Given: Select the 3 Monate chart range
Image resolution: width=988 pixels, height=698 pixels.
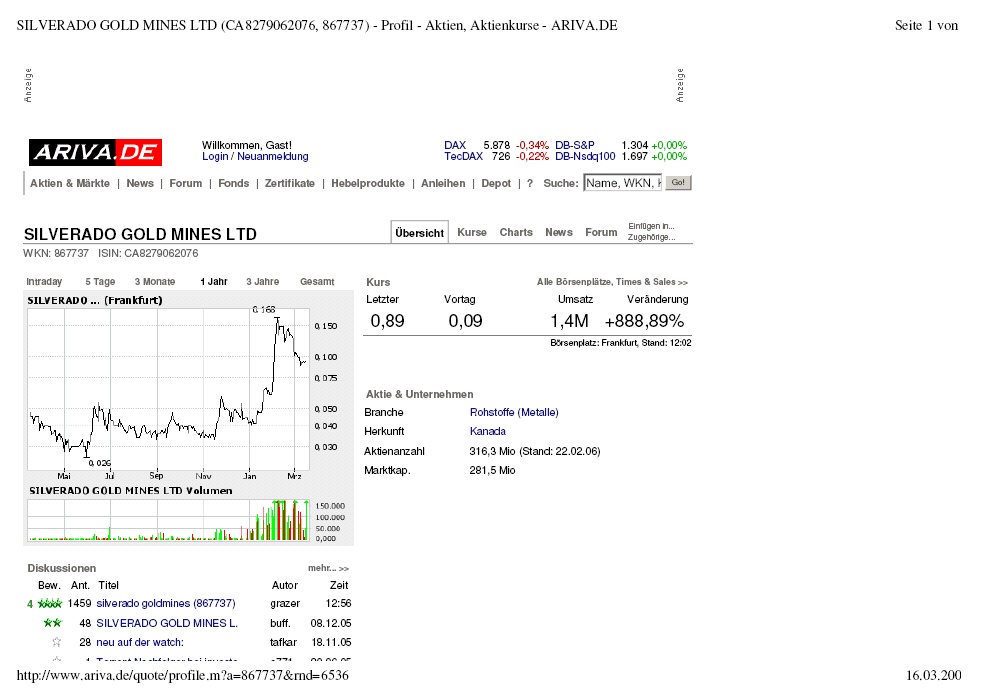Looking at the screenshot, I should 155,282.
